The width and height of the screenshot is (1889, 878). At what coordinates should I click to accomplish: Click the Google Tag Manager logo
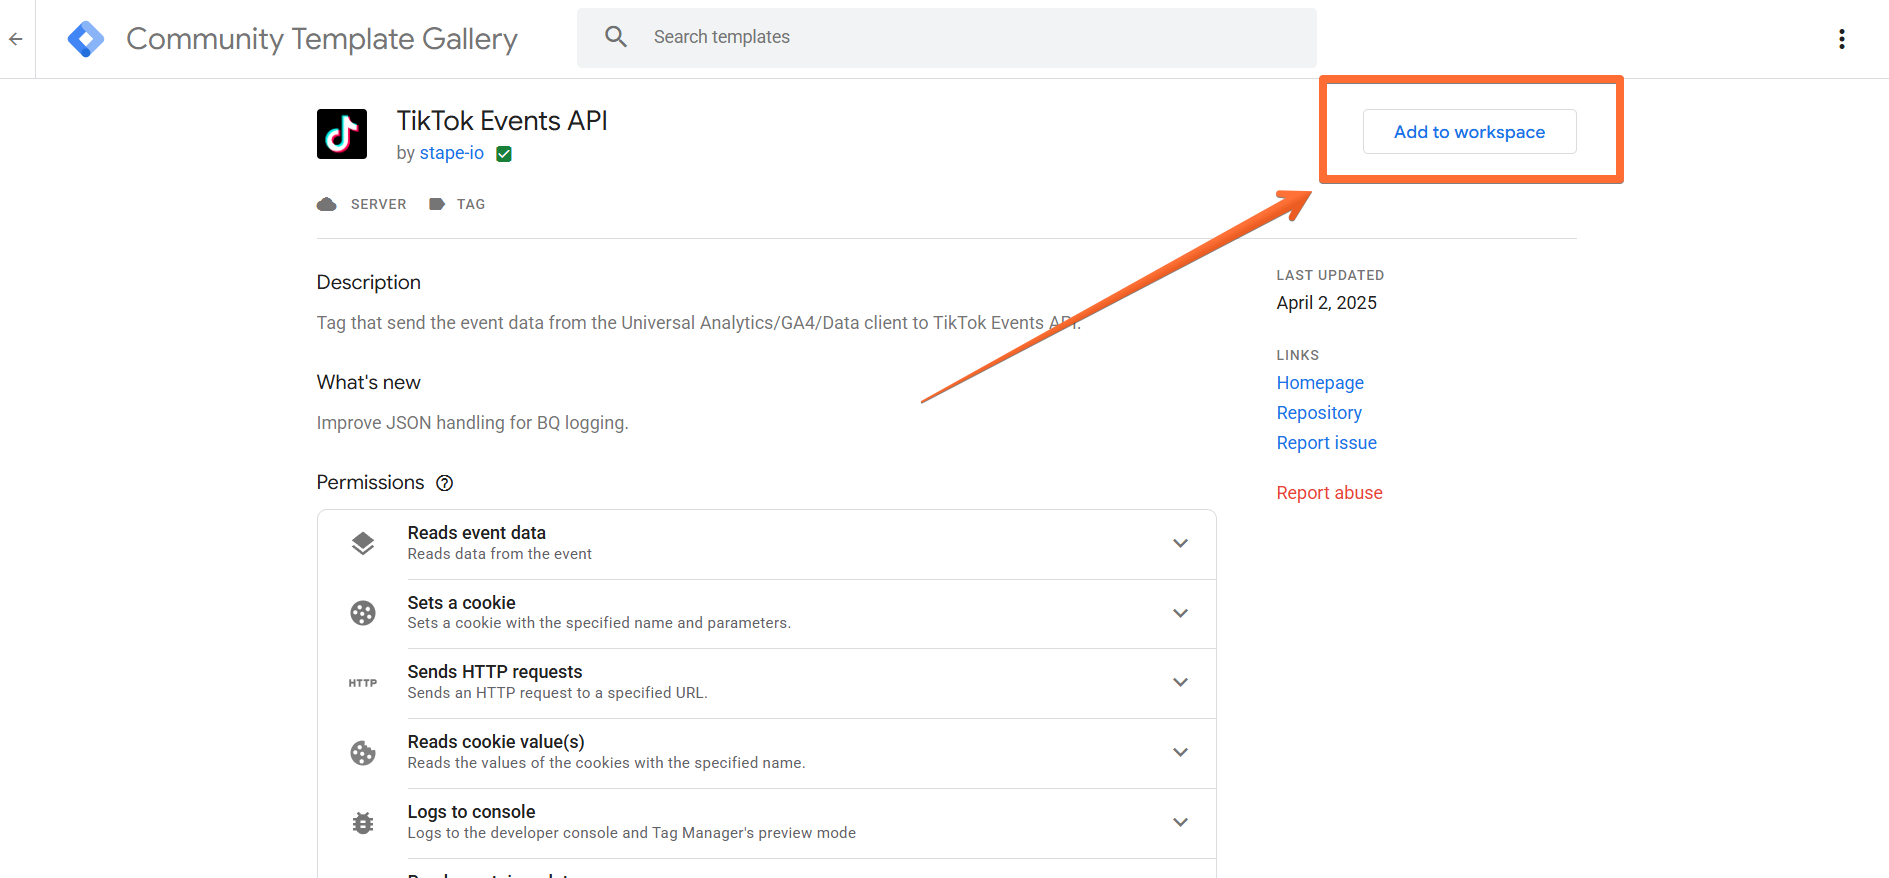[86, 39]
